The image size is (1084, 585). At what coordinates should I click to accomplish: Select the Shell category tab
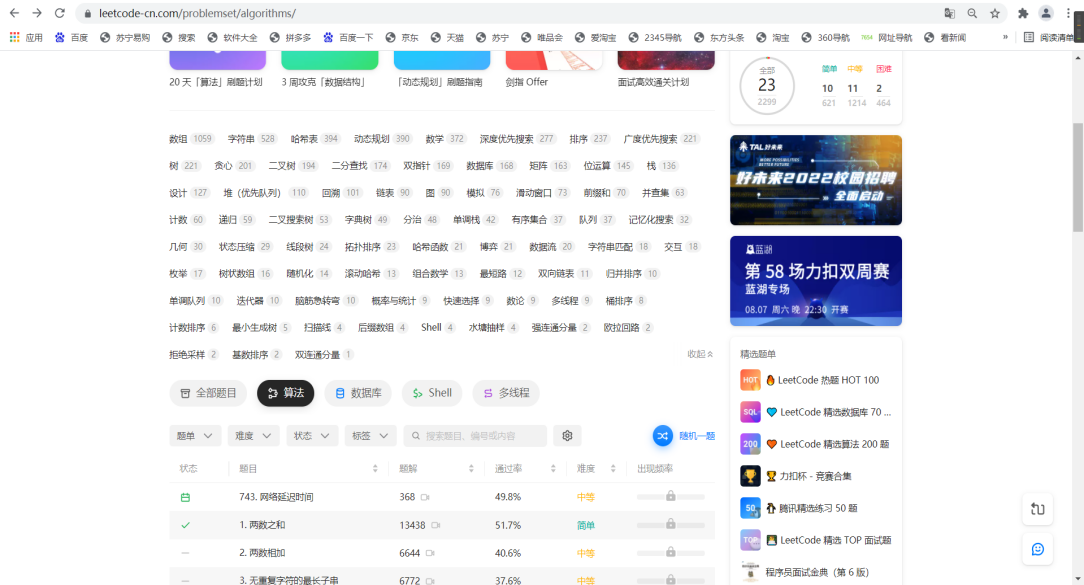432,393
